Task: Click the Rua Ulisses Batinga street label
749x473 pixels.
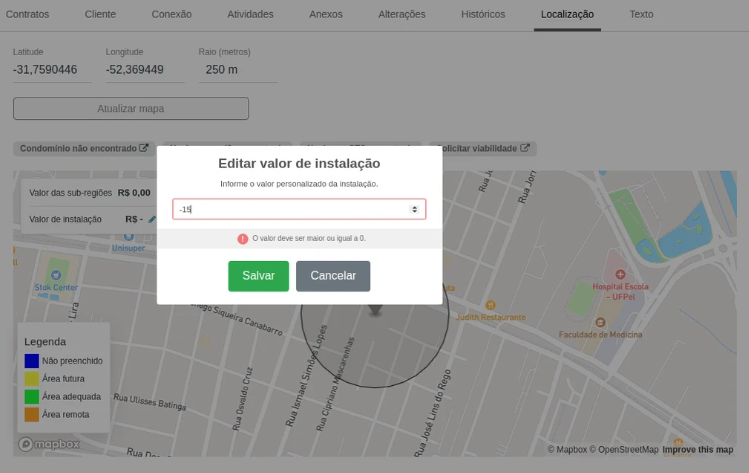Action: coord(150,402)
